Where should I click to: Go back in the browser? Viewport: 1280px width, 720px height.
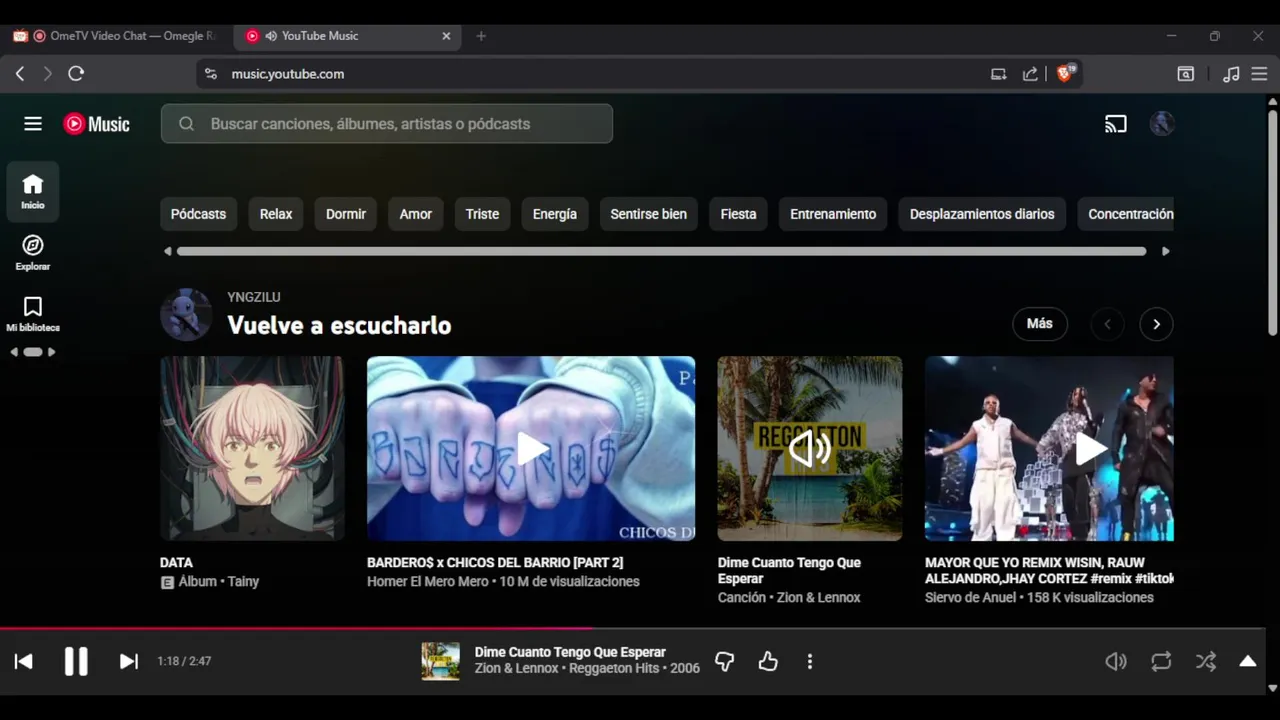20,74
